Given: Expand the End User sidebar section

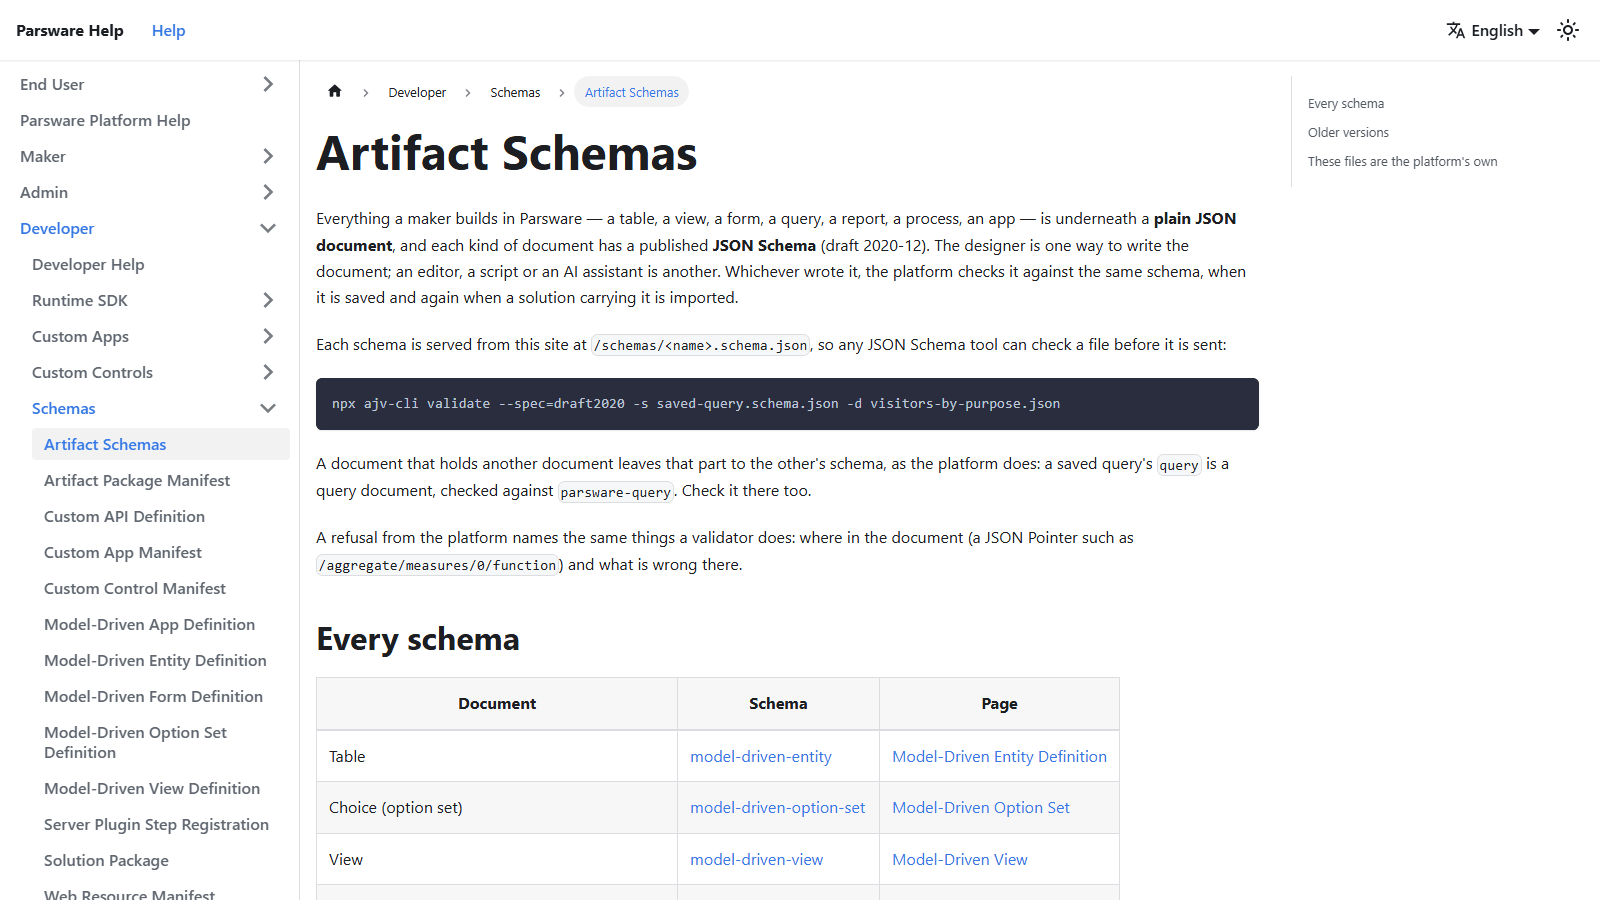Looking at the screenshot, I should [x=268, y=84].
